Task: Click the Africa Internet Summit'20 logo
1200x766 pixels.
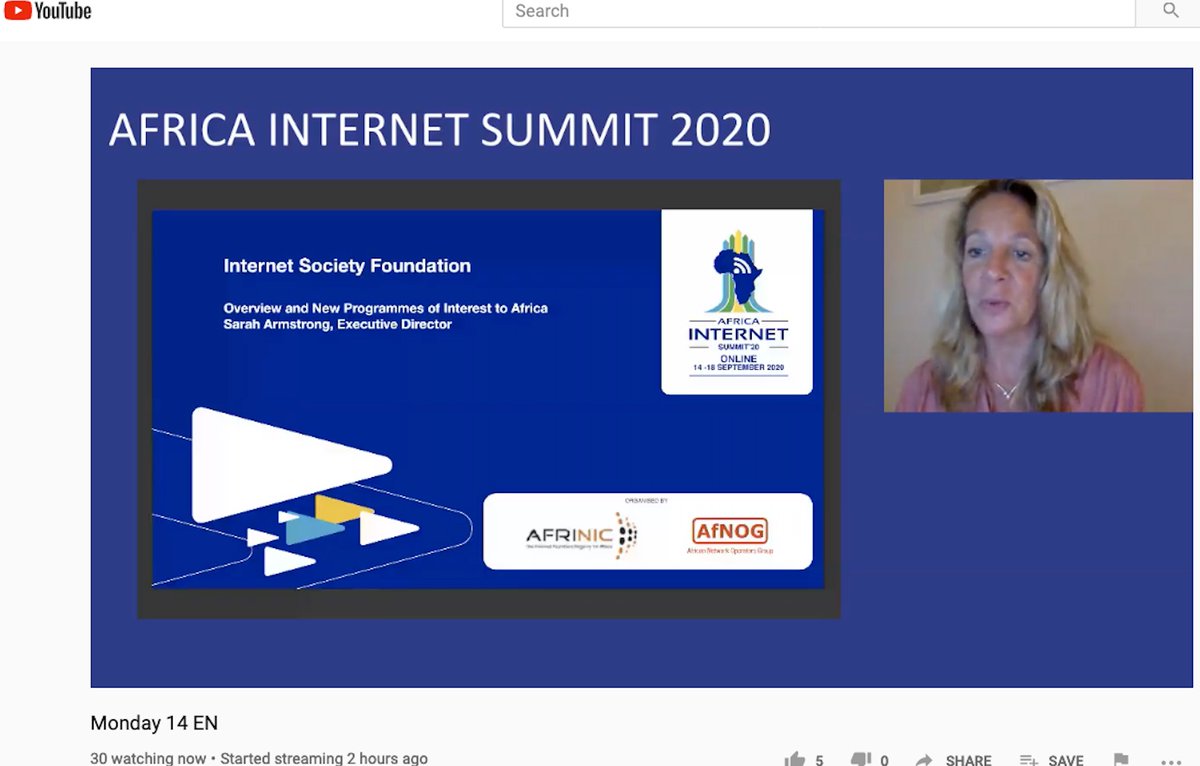Action: pyautogui.click(x=737, y=302)
